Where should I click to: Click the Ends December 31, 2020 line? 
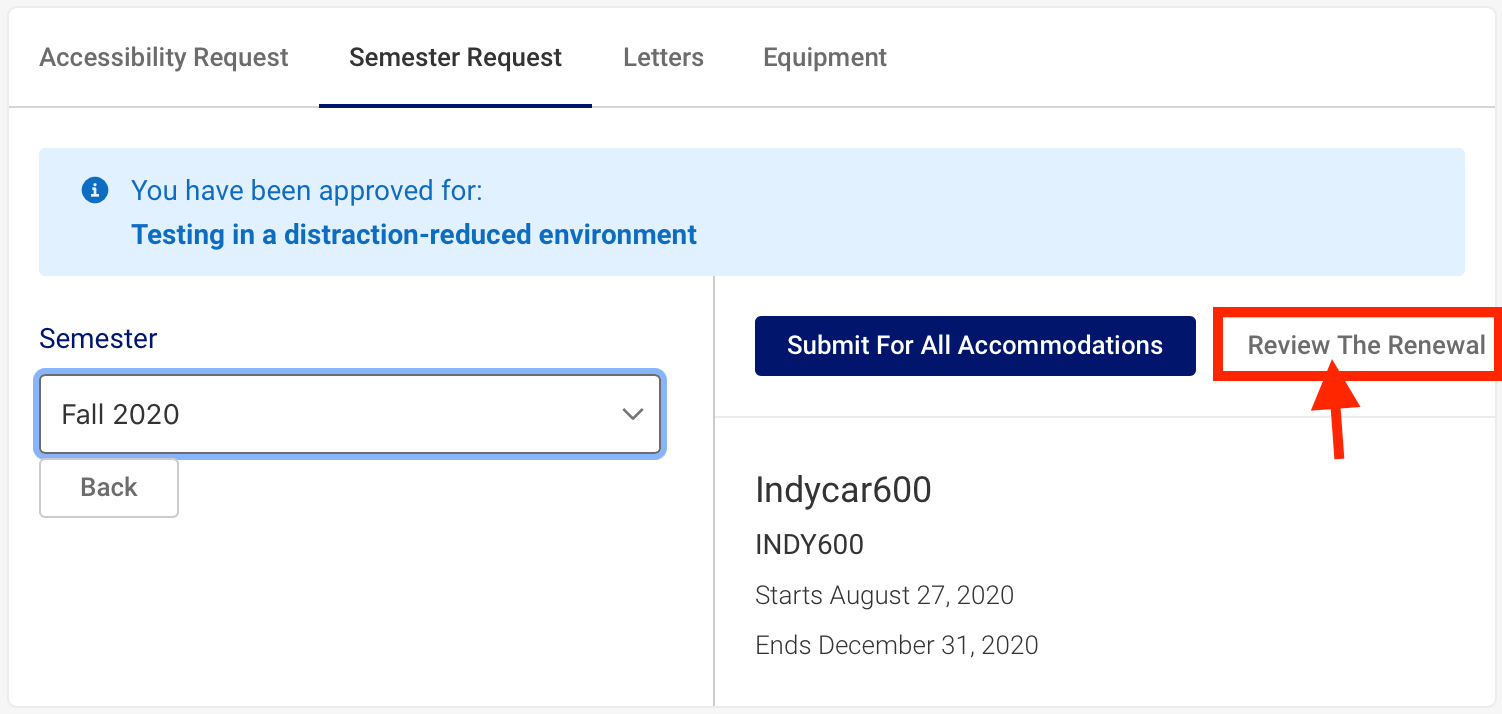coord(897,645)
